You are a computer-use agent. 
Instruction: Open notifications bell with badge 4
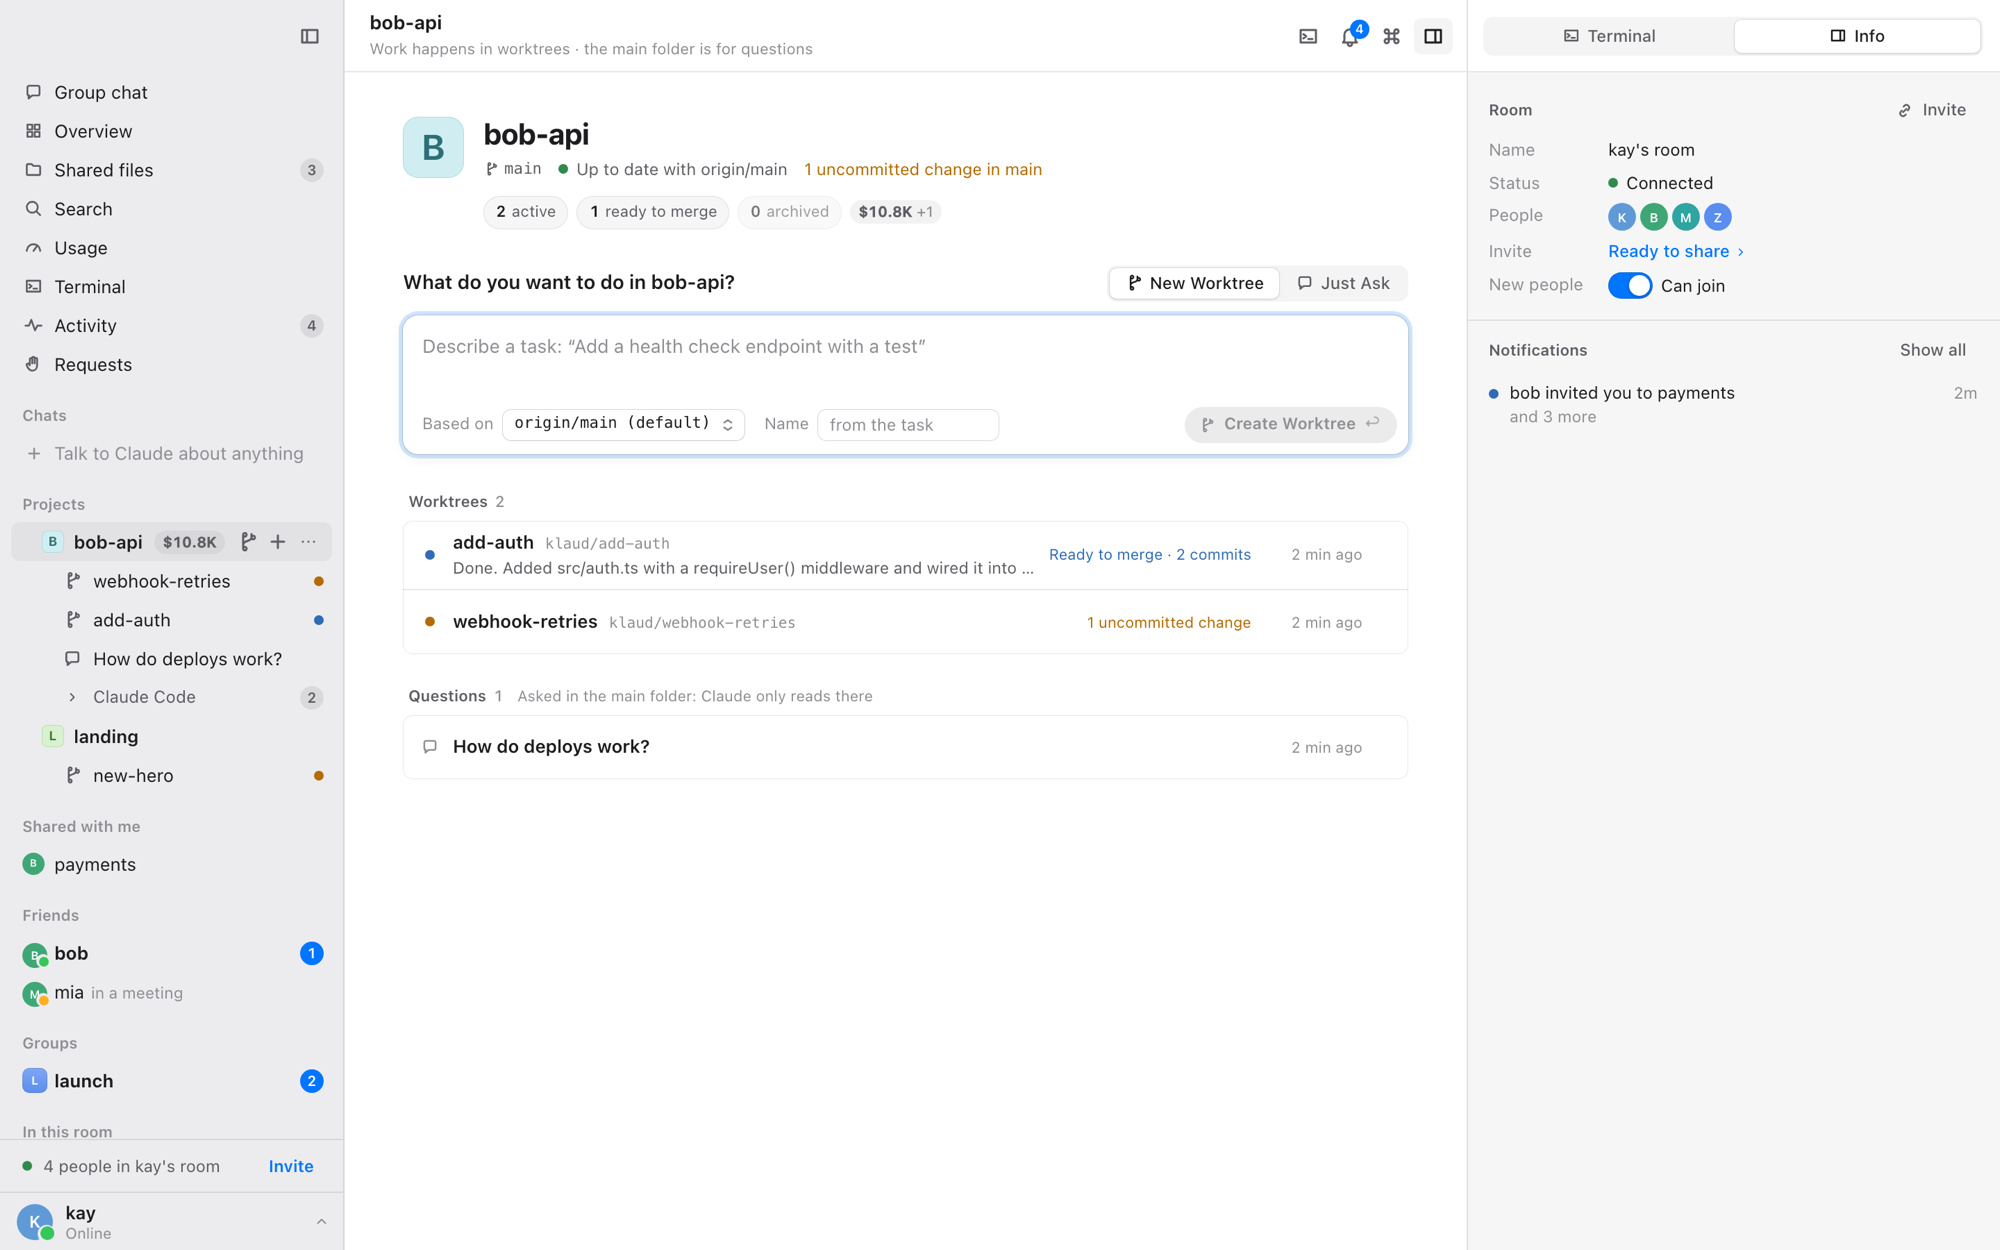(1350, 37)
